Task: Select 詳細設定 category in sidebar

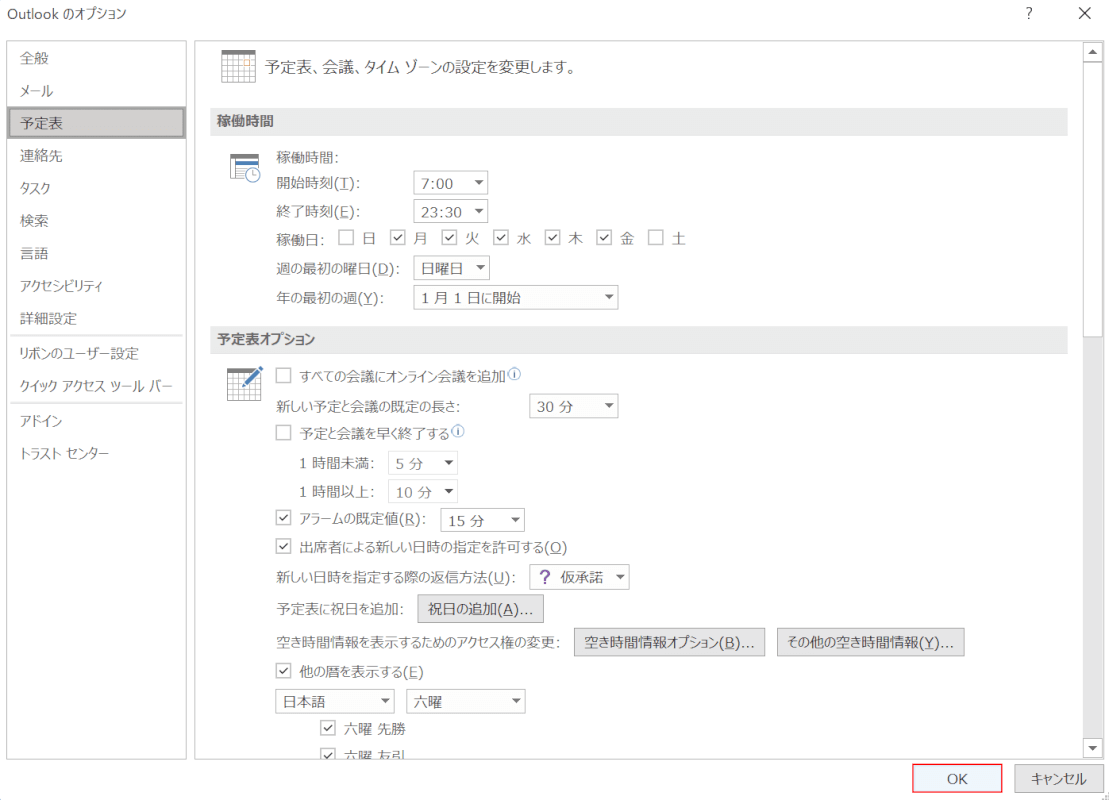Action: tap(96, 318)
